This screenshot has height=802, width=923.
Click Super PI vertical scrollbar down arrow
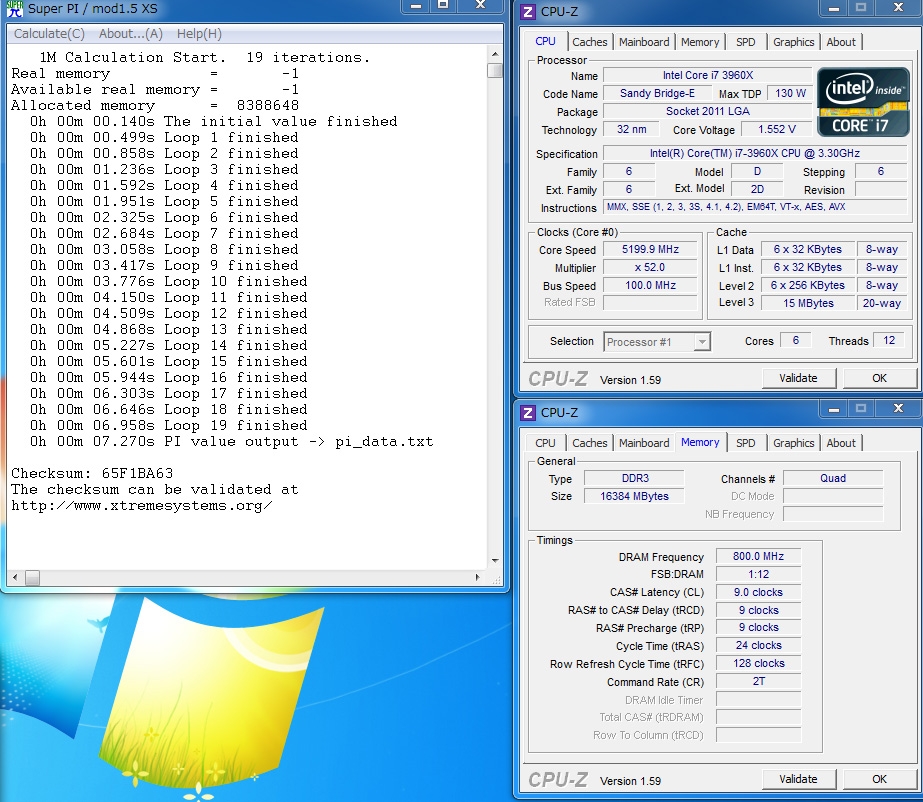pyautogui.click(x=495, y=562)
